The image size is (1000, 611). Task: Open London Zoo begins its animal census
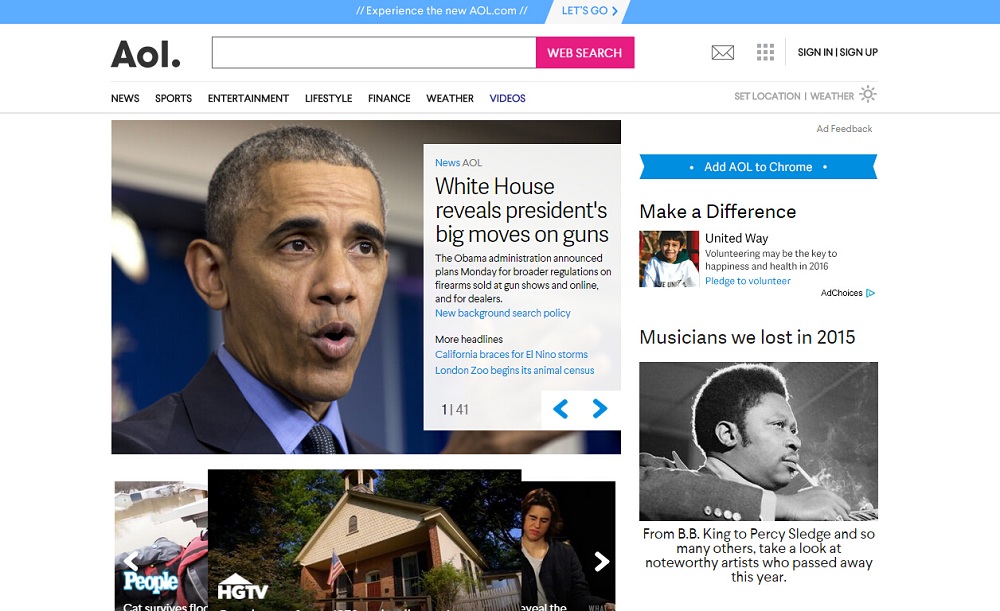coord(515,371)
